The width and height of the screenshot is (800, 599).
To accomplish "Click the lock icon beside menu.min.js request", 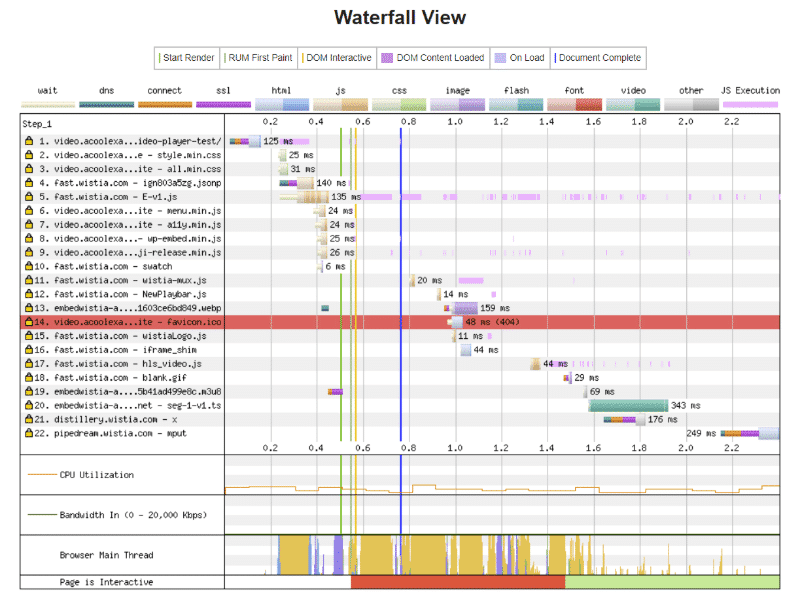I will (29, 210).
